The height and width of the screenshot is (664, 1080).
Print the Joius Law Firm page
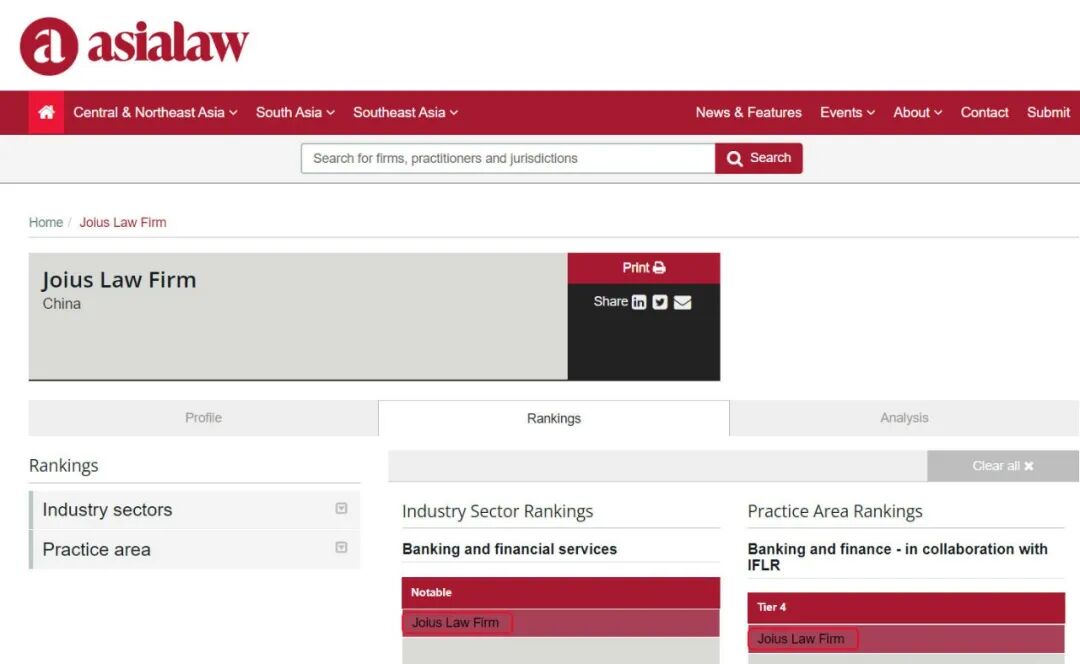tap(643, 268)
